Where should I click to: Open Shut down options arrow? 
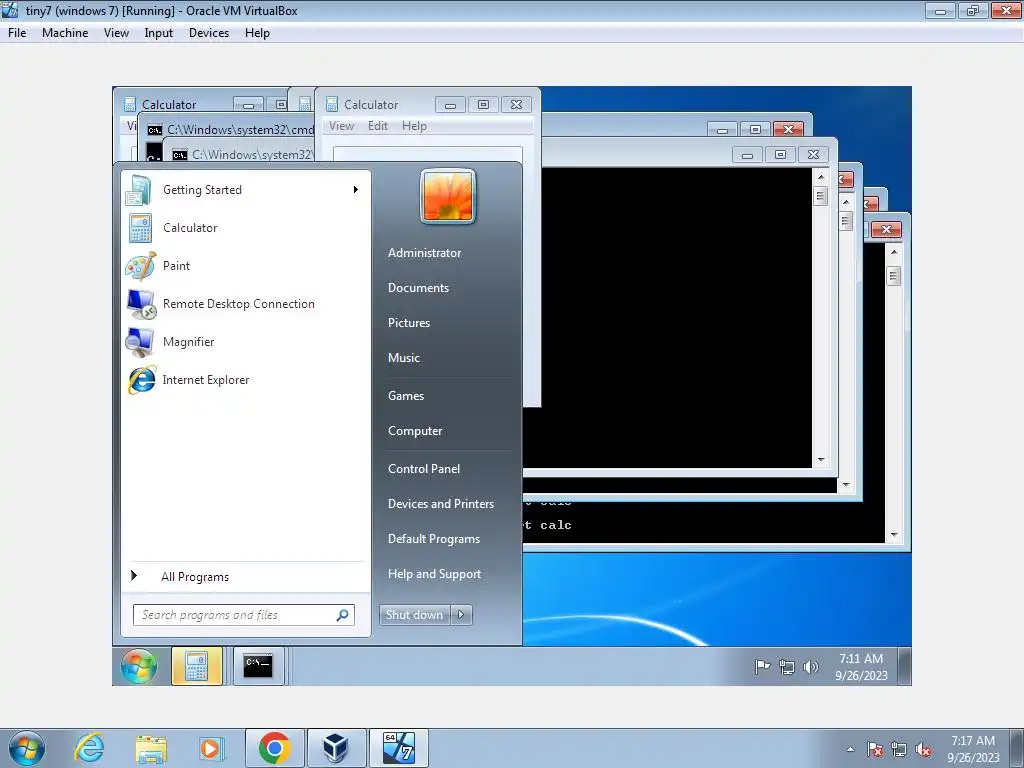[x=461, y=615]
